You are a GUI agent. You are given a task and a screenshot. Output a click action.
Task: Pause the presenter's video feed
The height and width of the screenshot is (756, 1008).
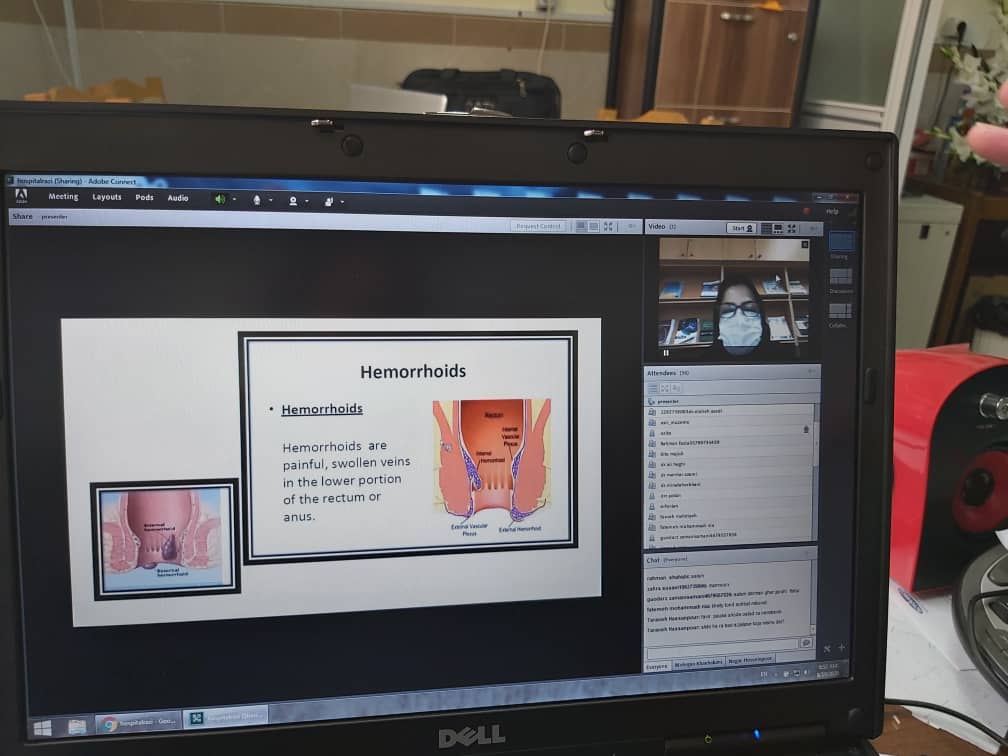(666, 352)
